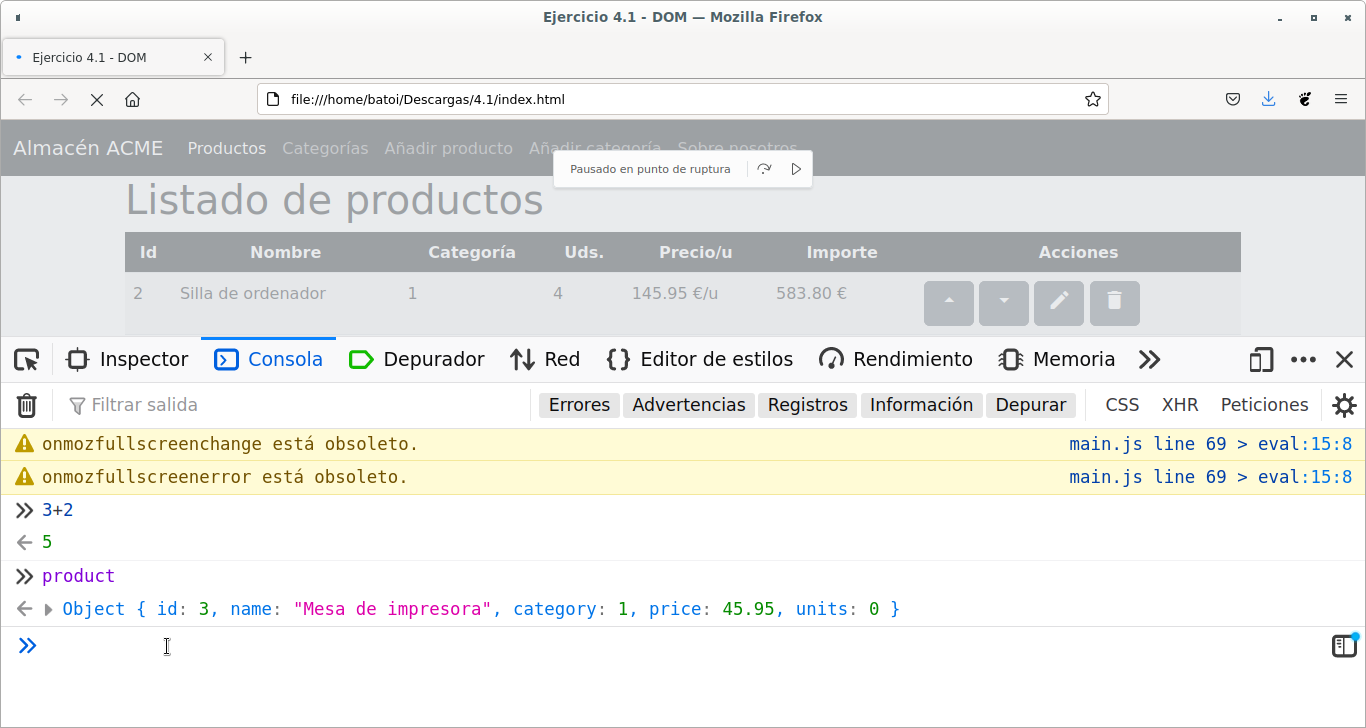The width and height of the screenshot is (1366, 728).
Task: Toggle the Errores filter
Action: click(x=579, y=405)
